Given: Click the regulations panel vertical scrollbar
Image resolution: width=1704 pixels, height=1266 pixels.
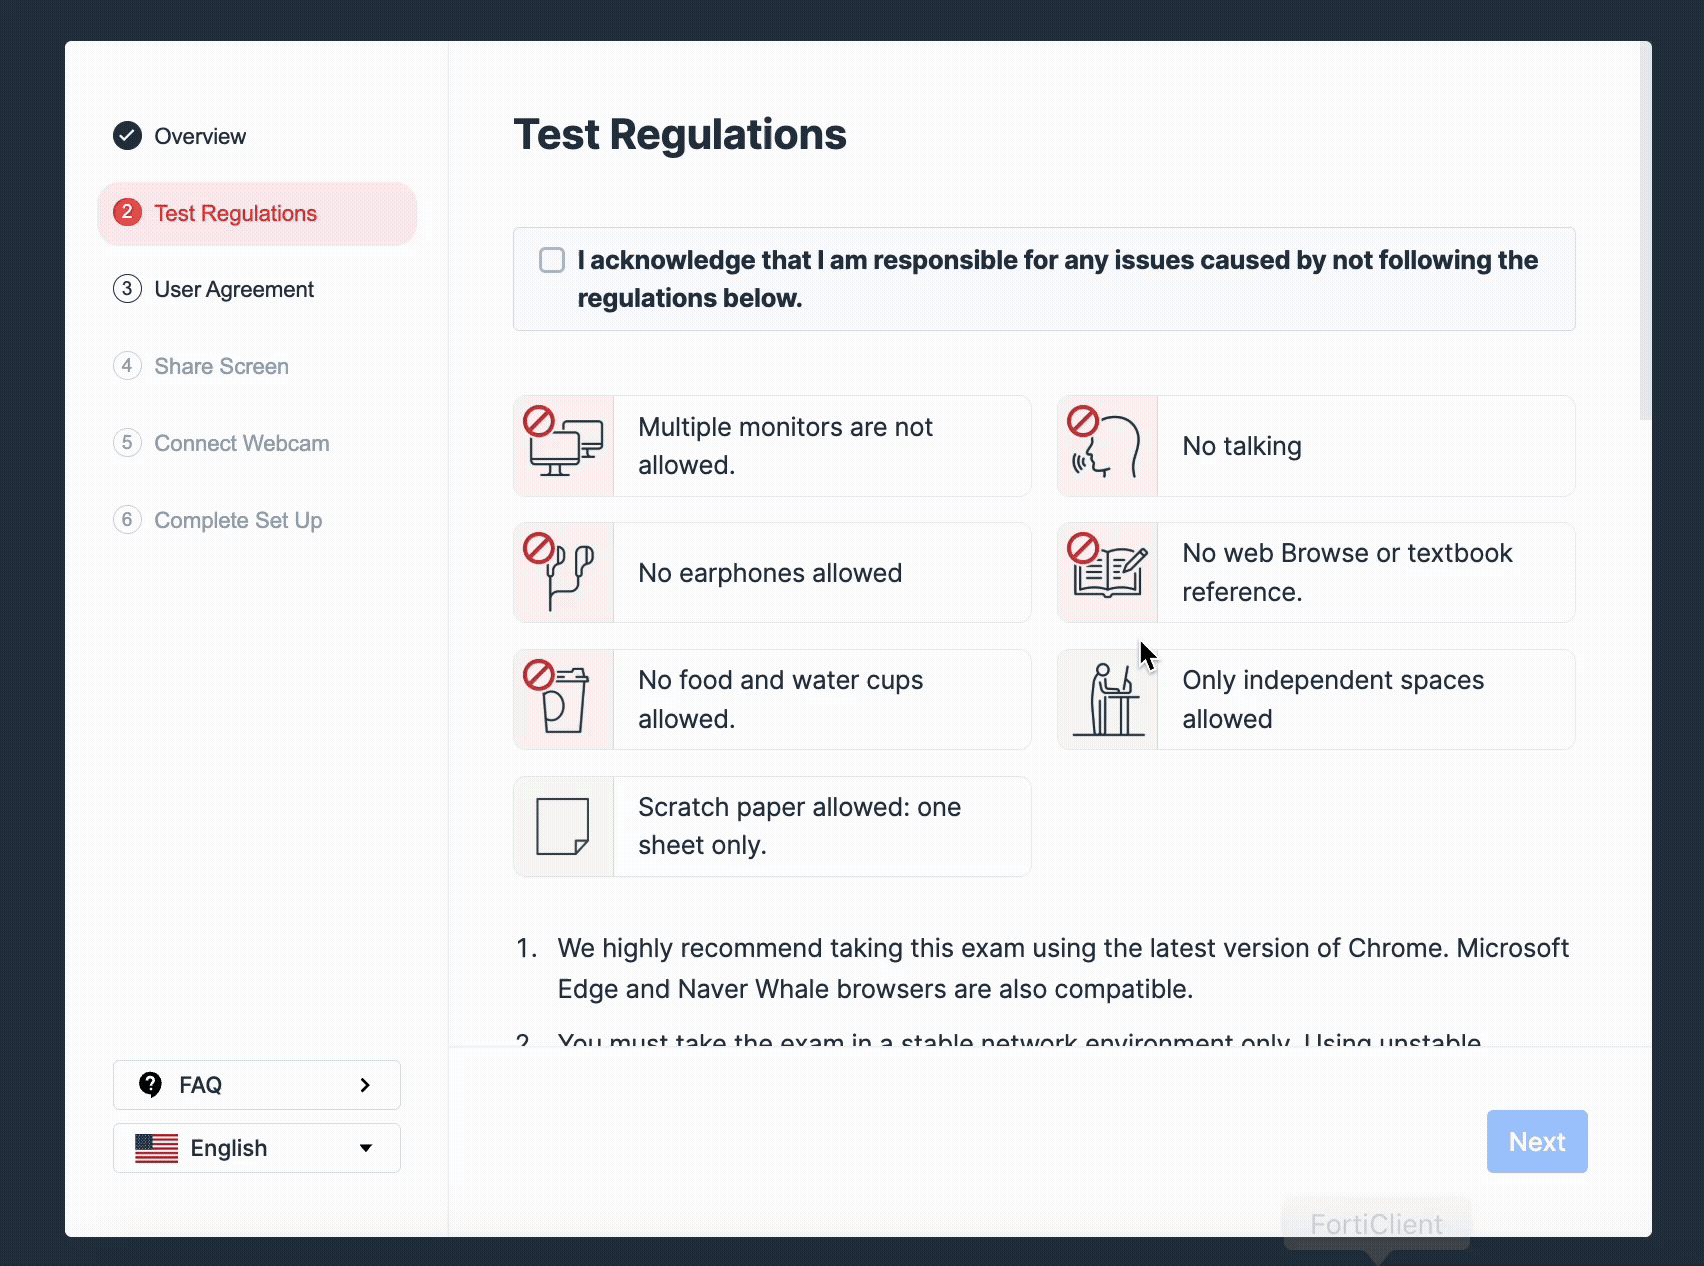Looking at the screenshot, I should 1645,232.
